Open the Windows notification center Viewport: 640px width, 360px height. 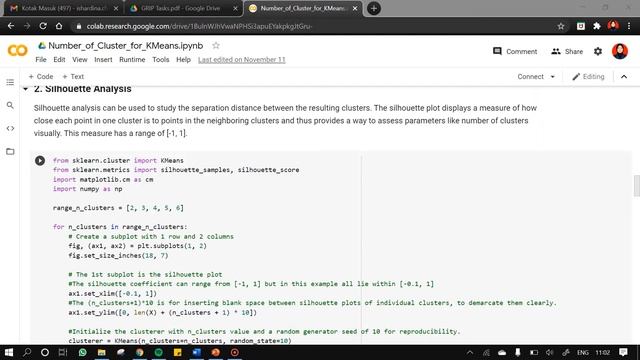coord(623,352)
